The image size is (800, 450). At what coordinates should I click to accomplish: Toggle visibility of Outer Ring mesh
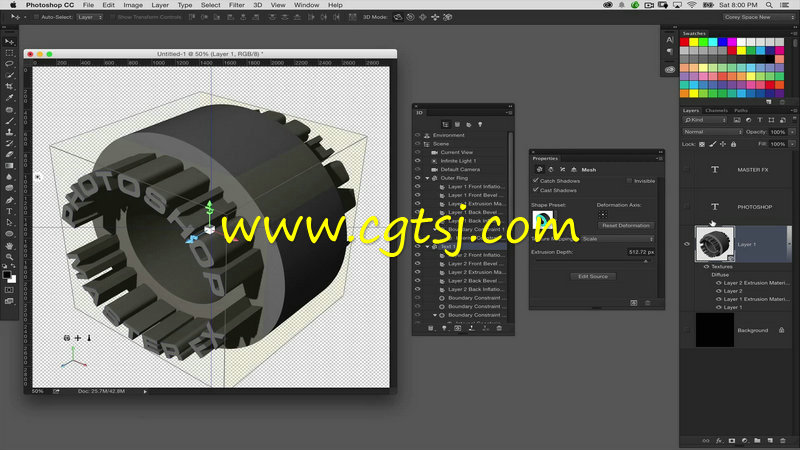pos(418,178)
